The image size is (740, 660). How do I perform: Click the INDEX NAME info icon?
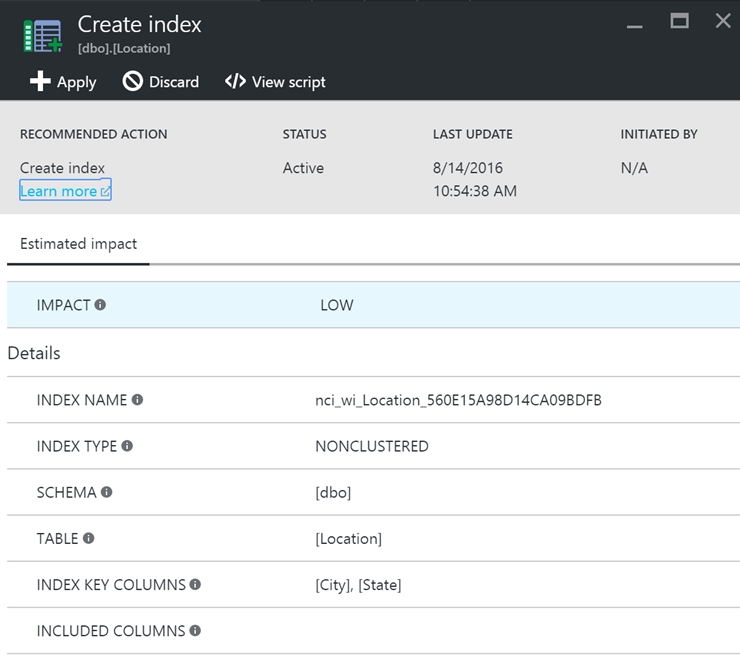pyautogui.click(x=137, y=400)
